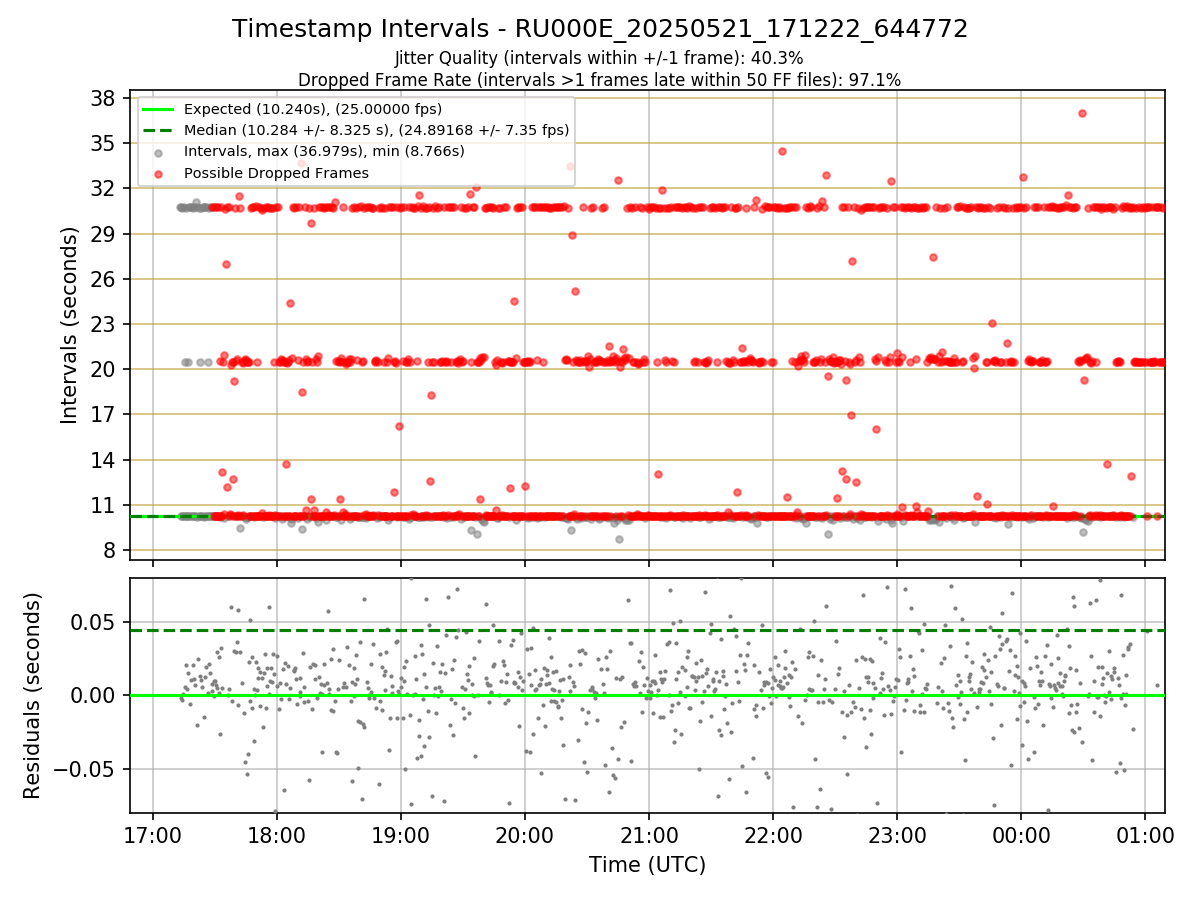This screenshot has width=1200, height=900.
Task: Click the 14 interval tick label
Action: [103, 460]
